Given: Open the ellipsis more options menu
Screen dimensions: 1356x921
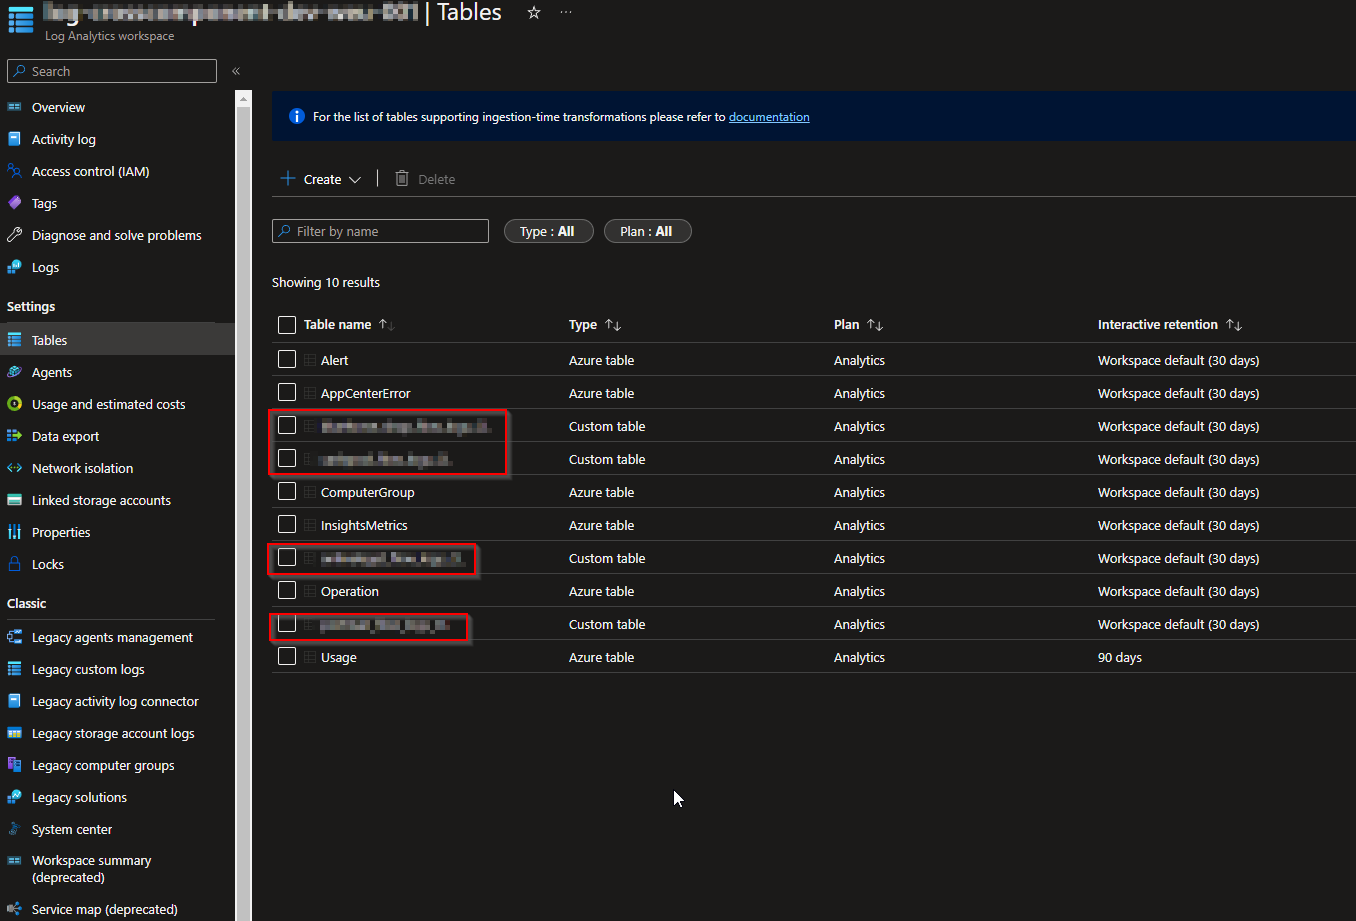Looking at the screenshot, I should click(566, 13).
